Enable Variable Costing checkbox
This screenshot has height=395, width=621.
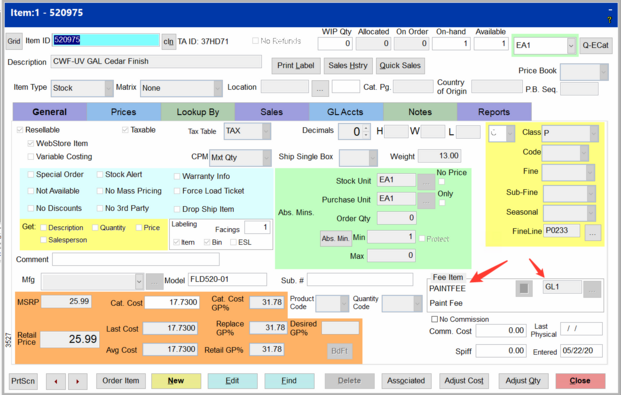(x=30, y=157)
